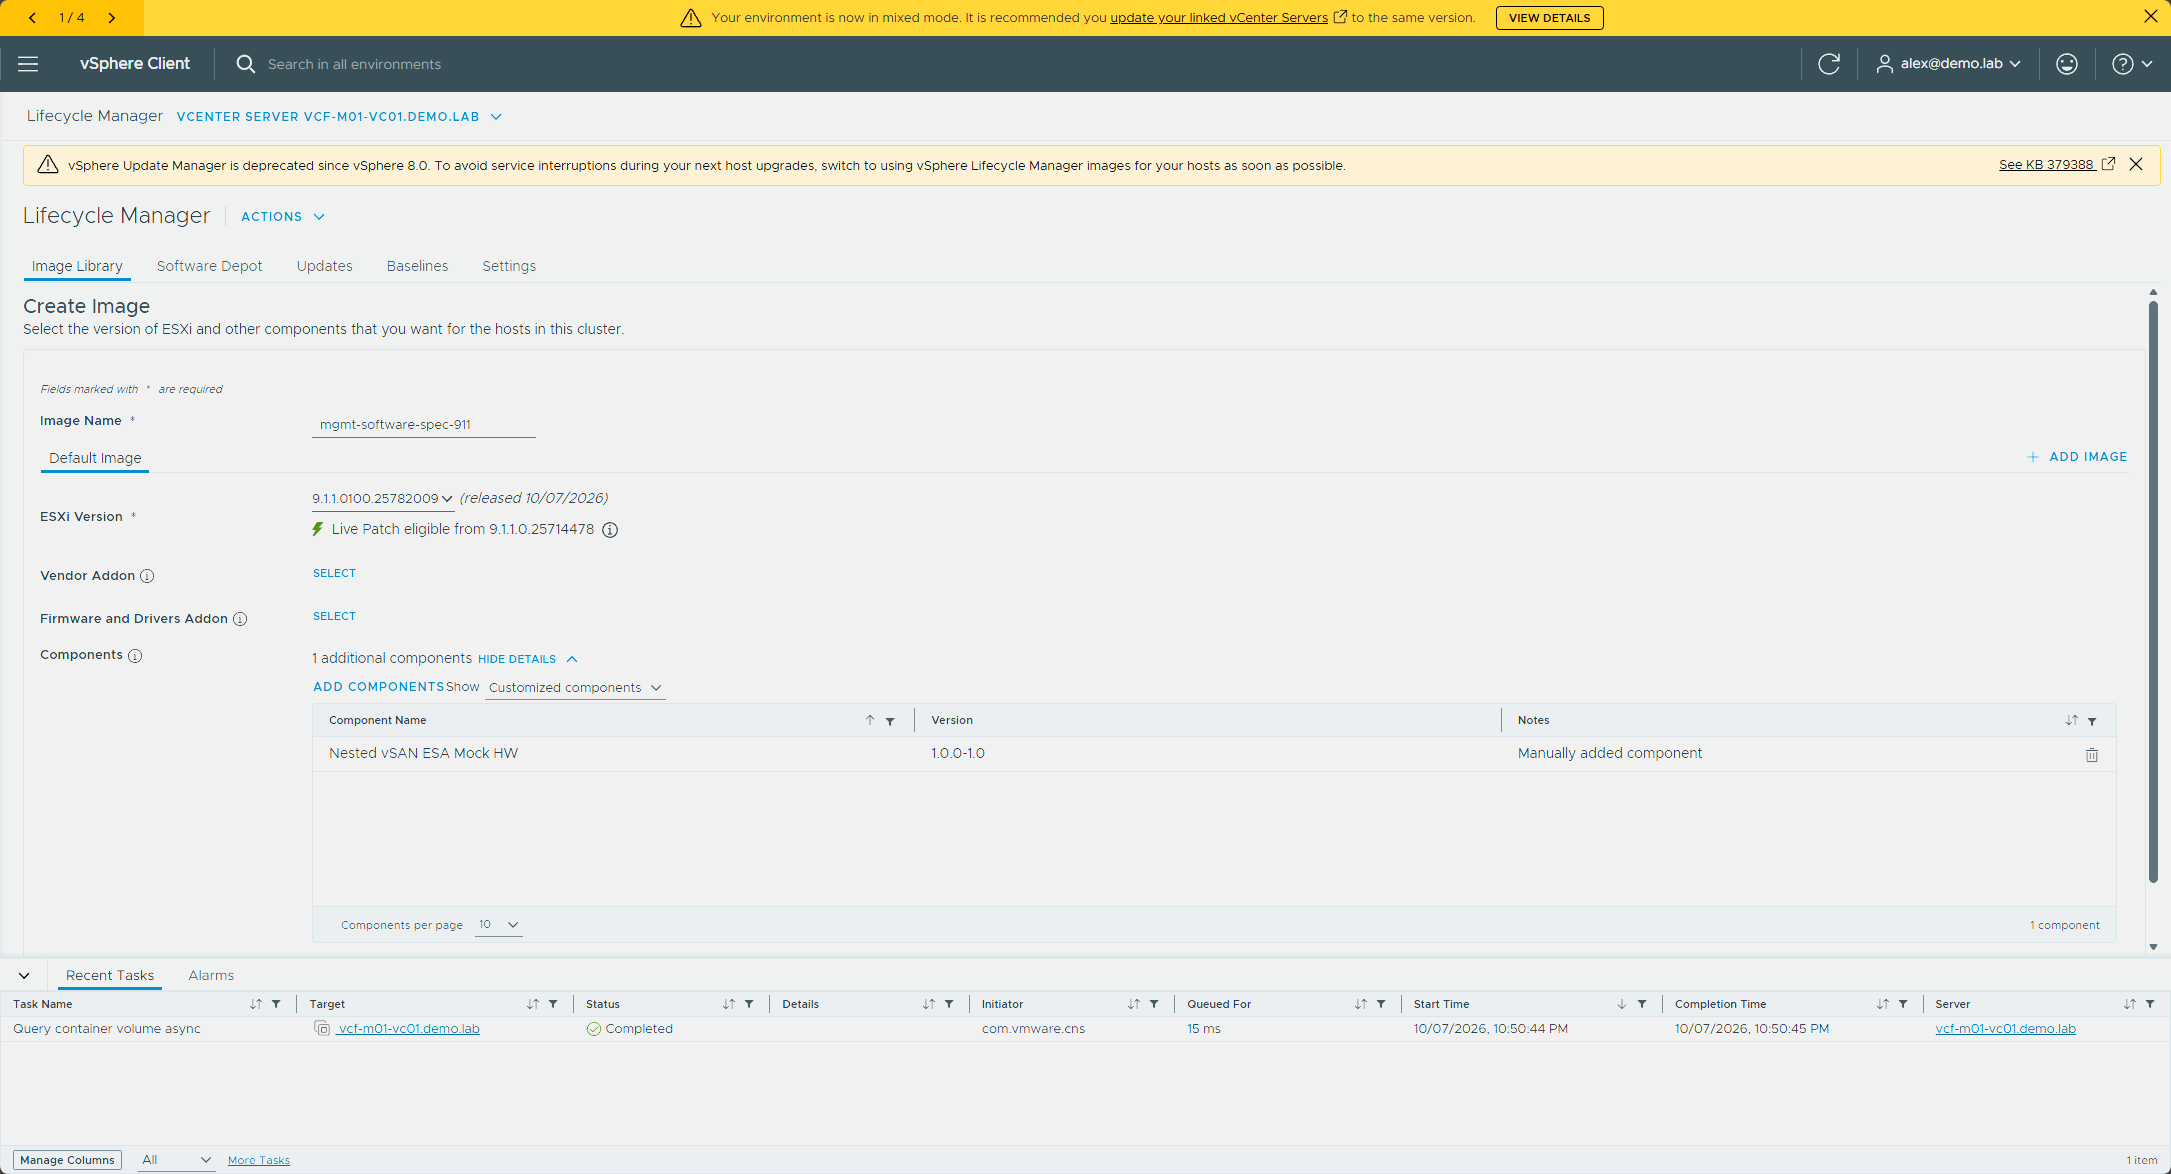Open the hamburger navigation menu
This screenshot has width=2171, height=1174.
click(28, 64)
